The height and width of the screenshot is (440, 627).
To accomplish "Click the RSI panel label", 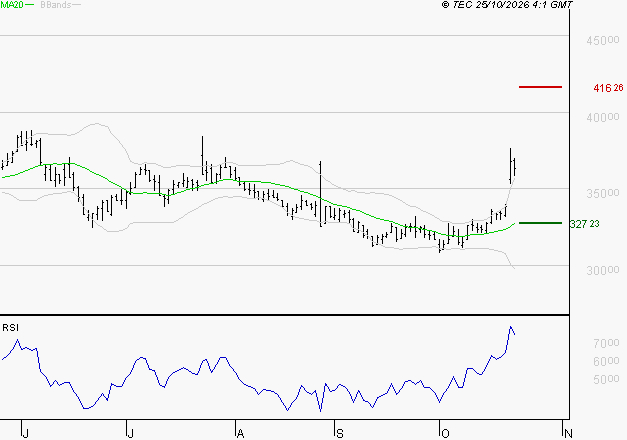I will coord(10,328).
